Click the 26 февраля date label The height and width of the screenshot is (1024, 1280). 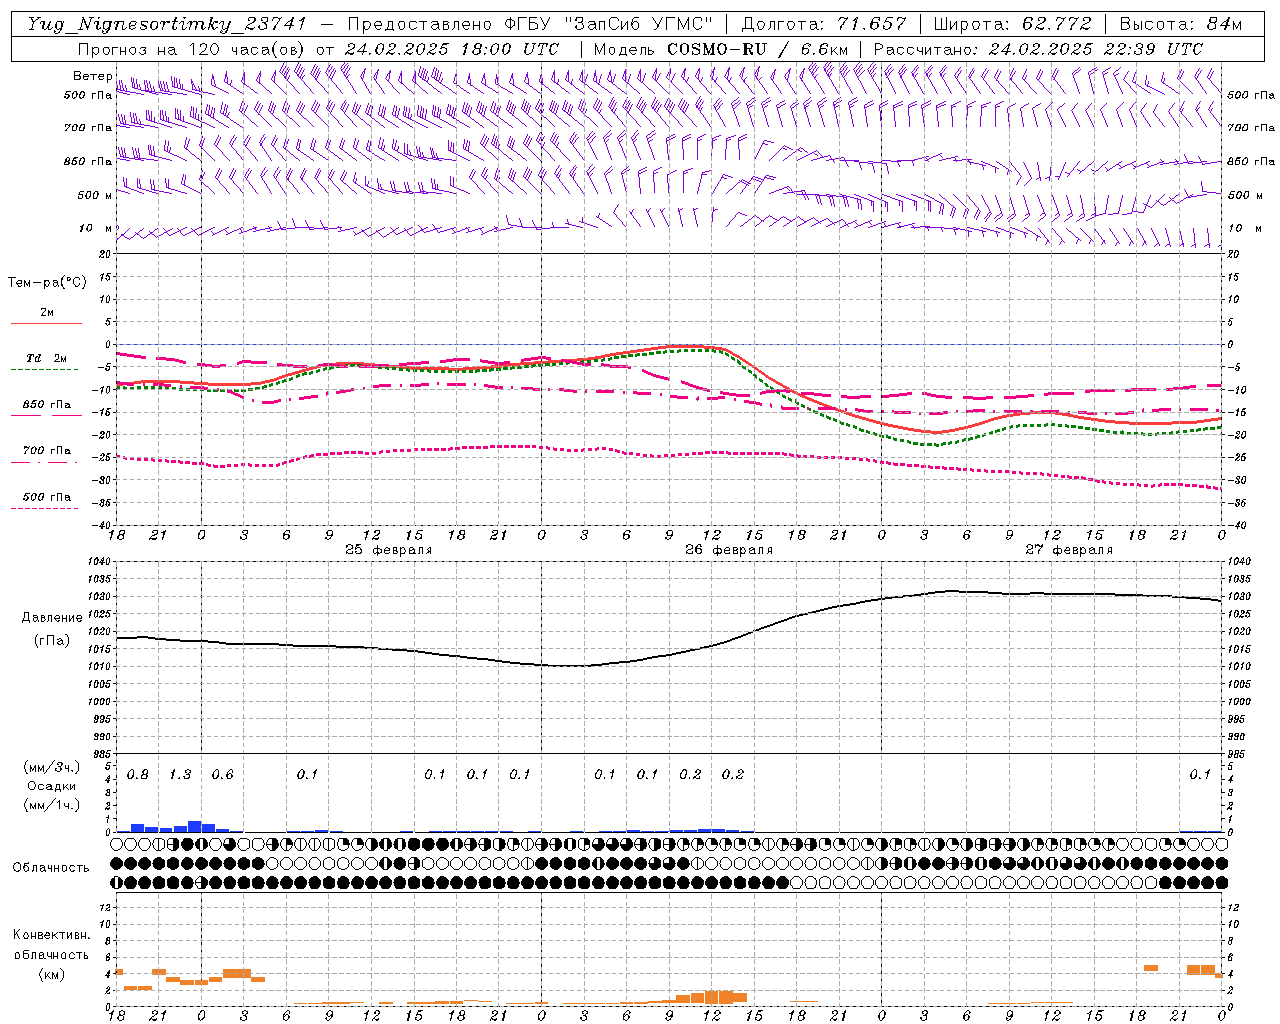point(729,550)
